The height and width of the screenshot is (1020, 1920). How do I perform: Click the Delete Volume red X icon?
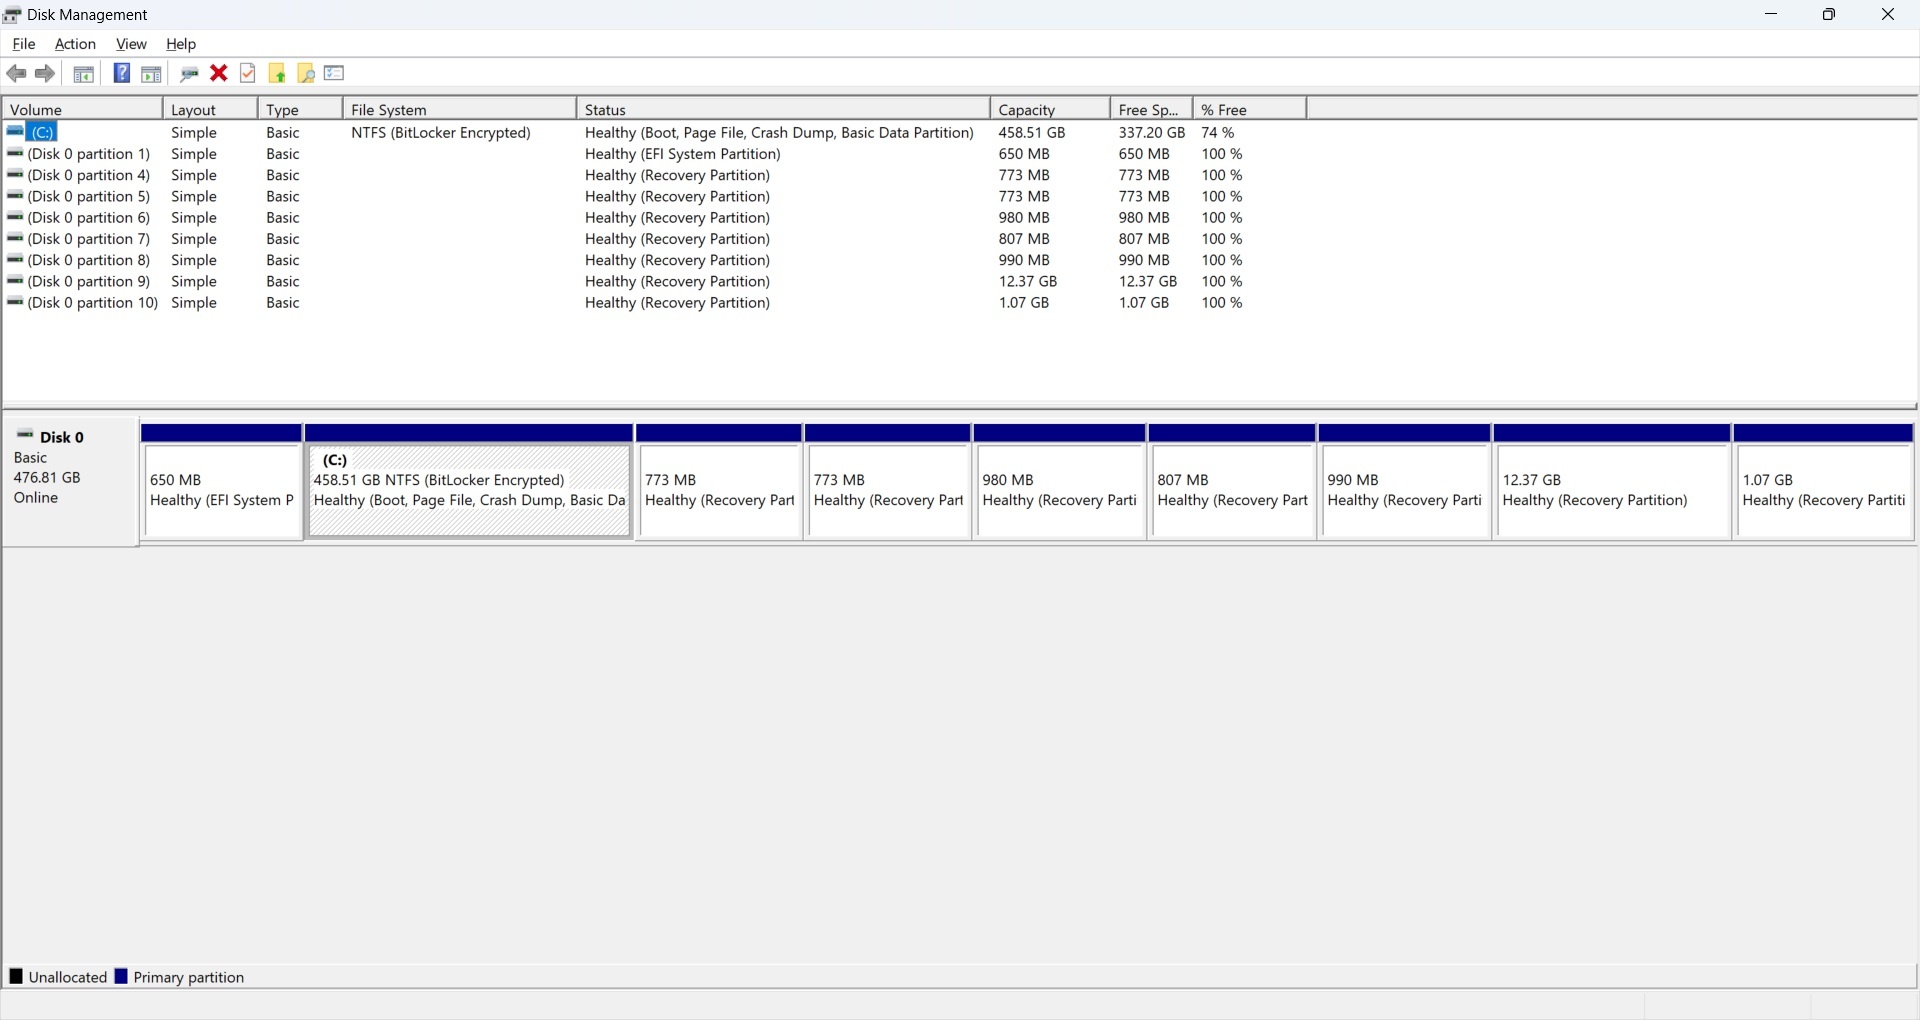click(x=219, y=73)
